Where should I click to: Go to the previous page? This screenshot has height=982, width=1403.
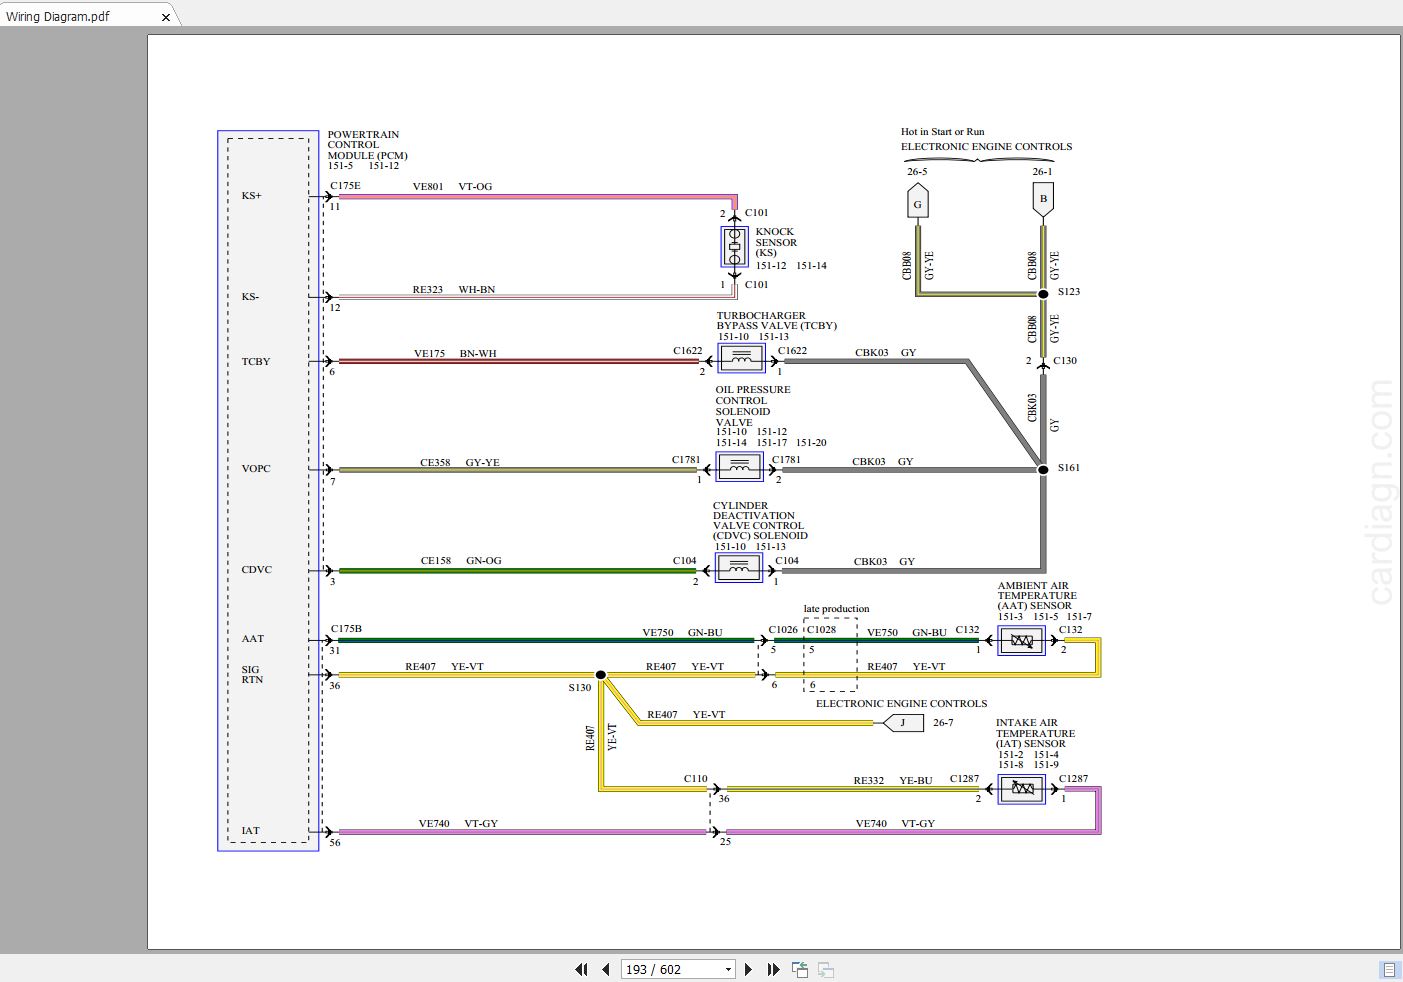pyautogui.click(x=606, y=969)
